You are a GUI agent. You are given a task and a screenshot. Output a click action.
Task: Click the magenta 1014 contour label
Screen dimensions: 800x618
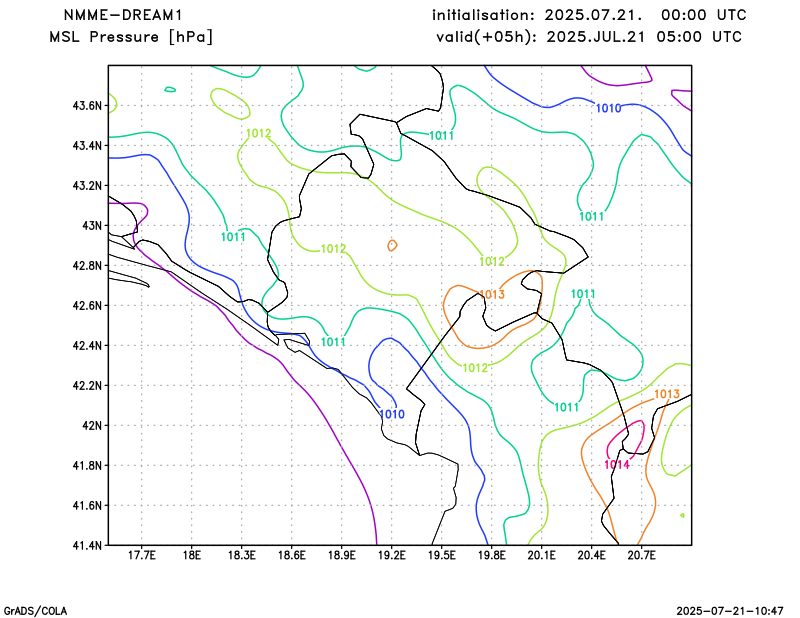click(617, 464)
